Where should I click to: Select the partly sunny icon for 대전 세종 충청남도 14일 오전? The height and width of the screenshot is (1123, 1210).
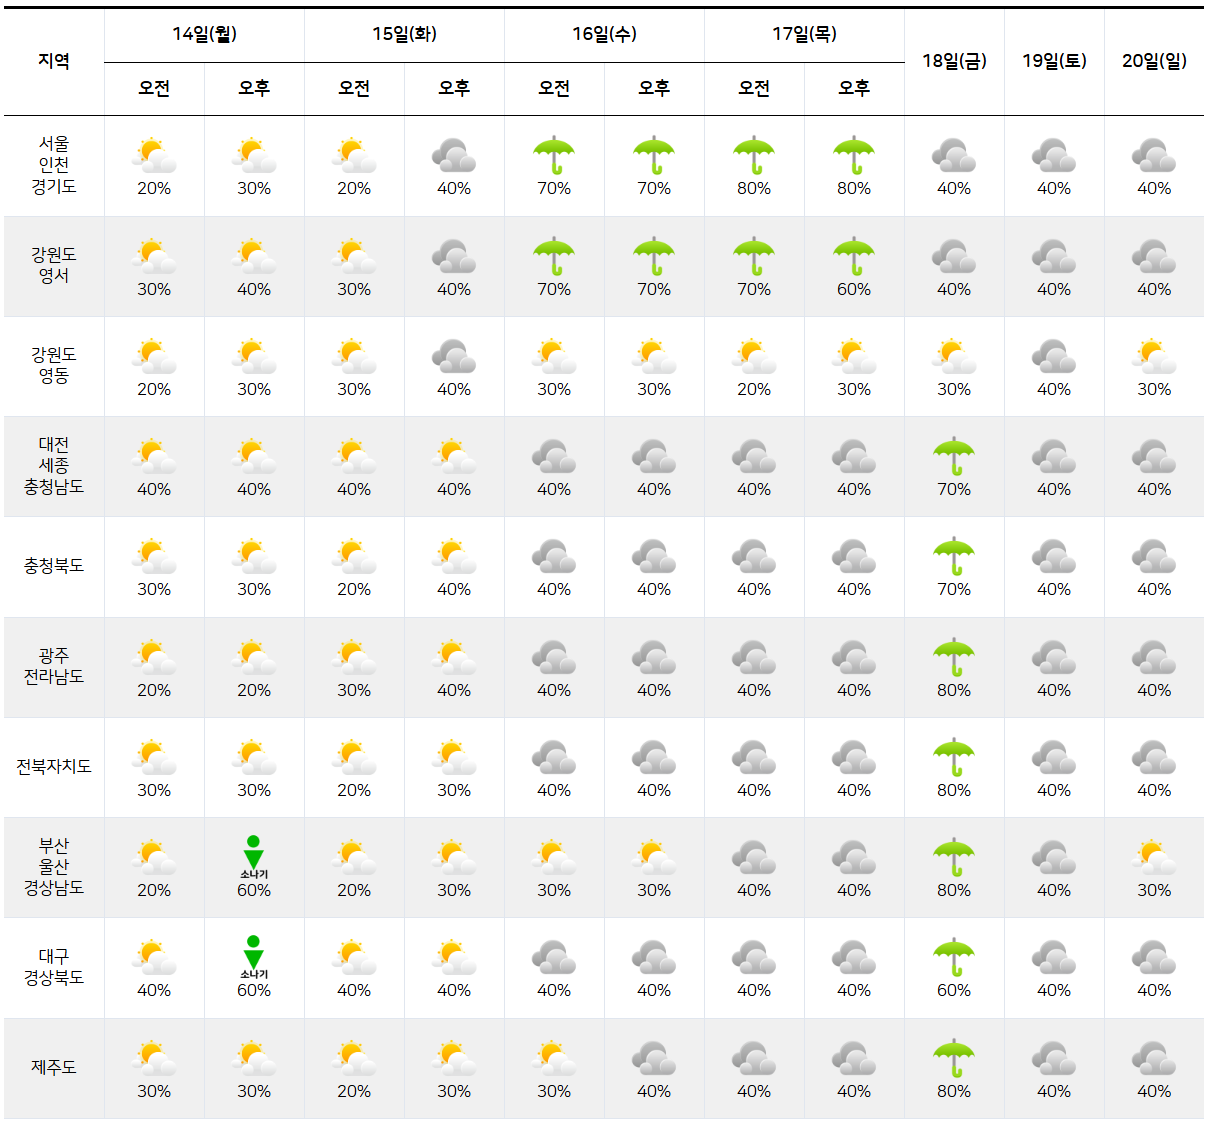[x=154, y=457]
